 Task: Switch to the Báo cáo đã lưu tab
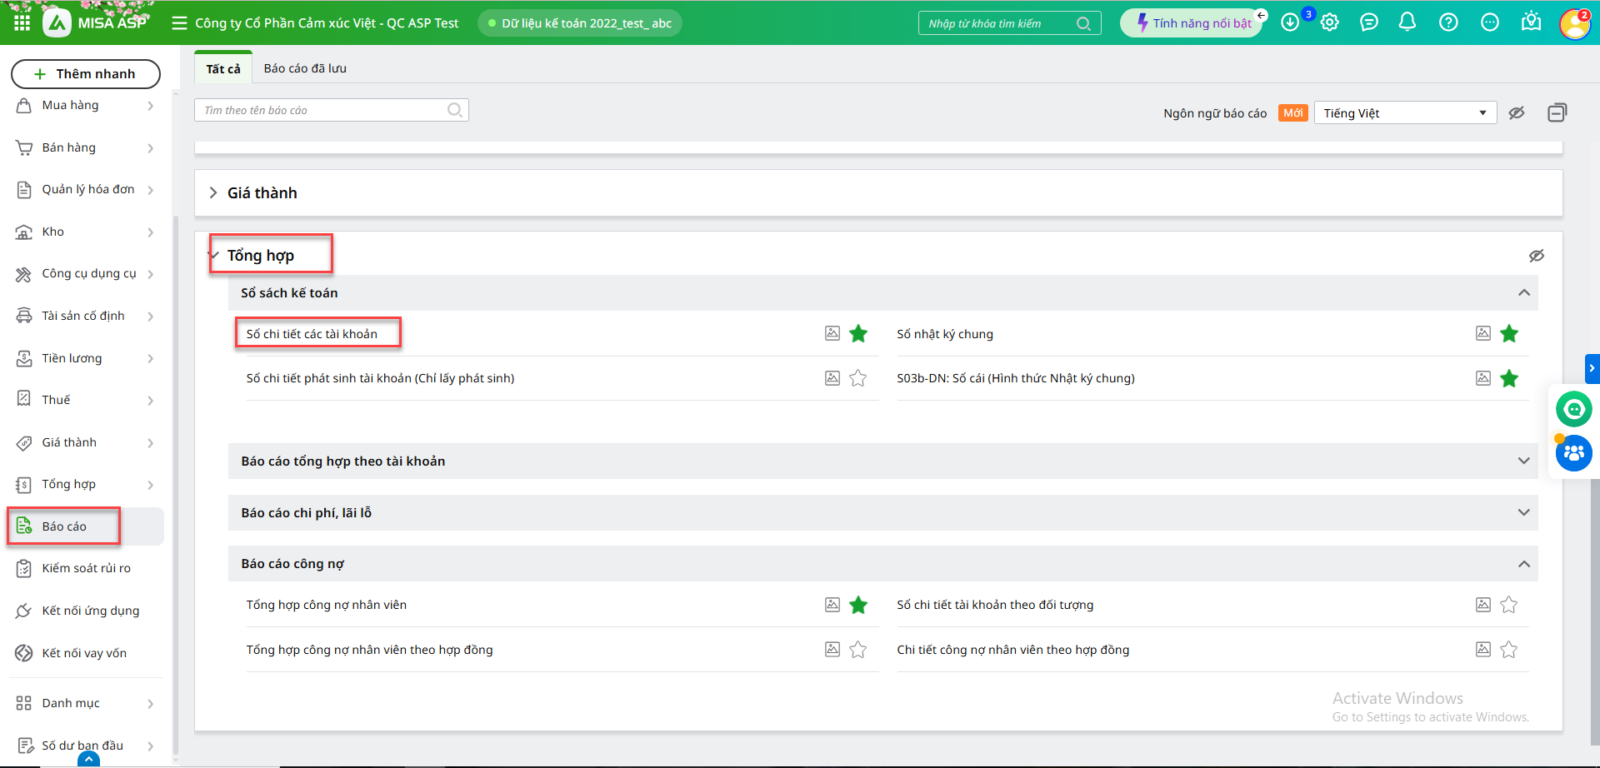[x=305, y=69]
